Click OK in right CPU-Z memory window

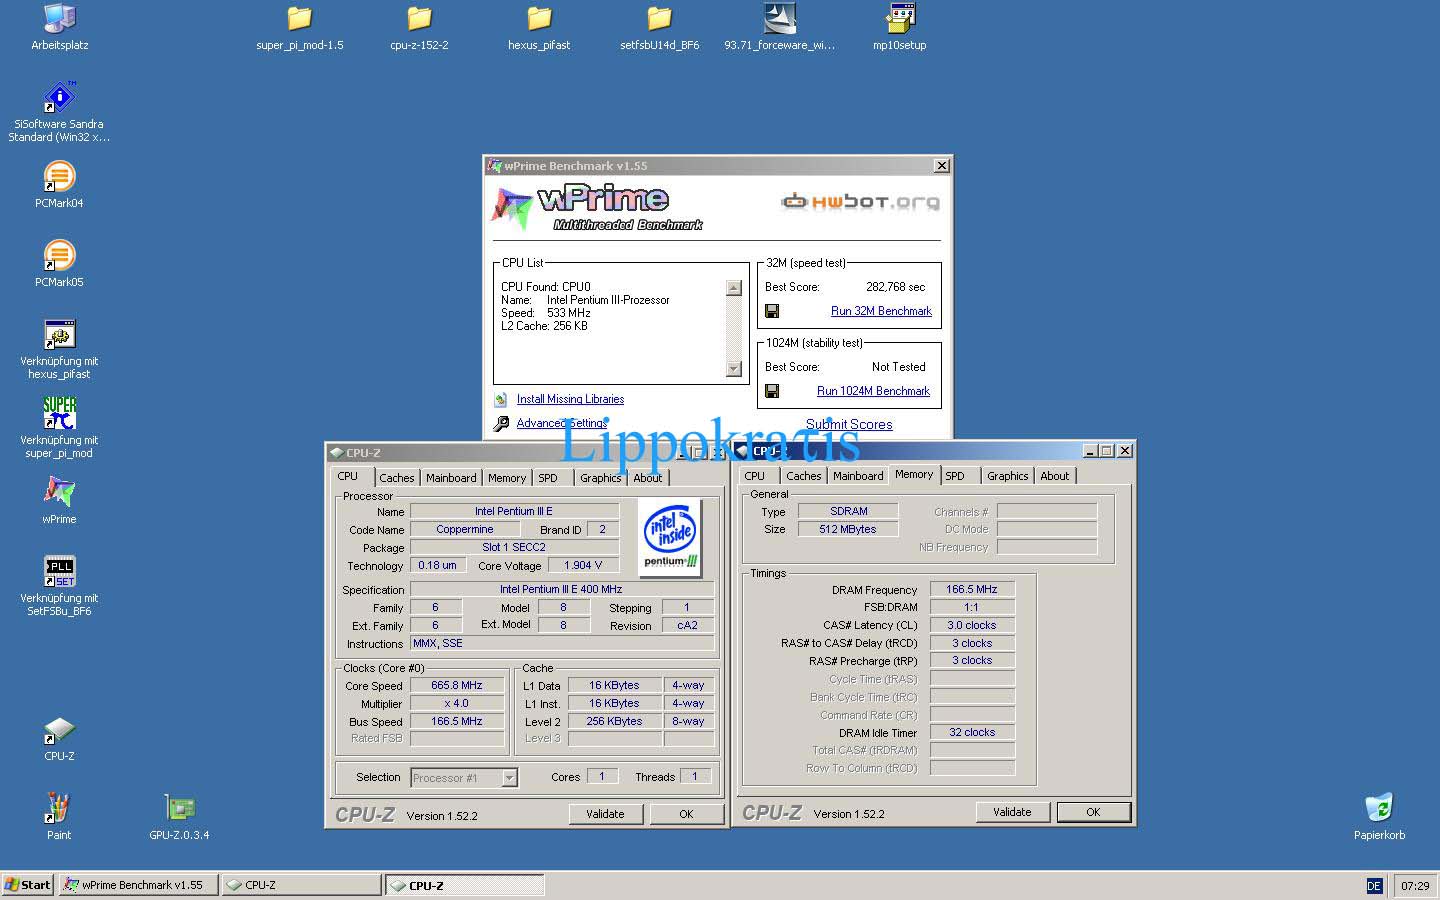coord(1093,812)
